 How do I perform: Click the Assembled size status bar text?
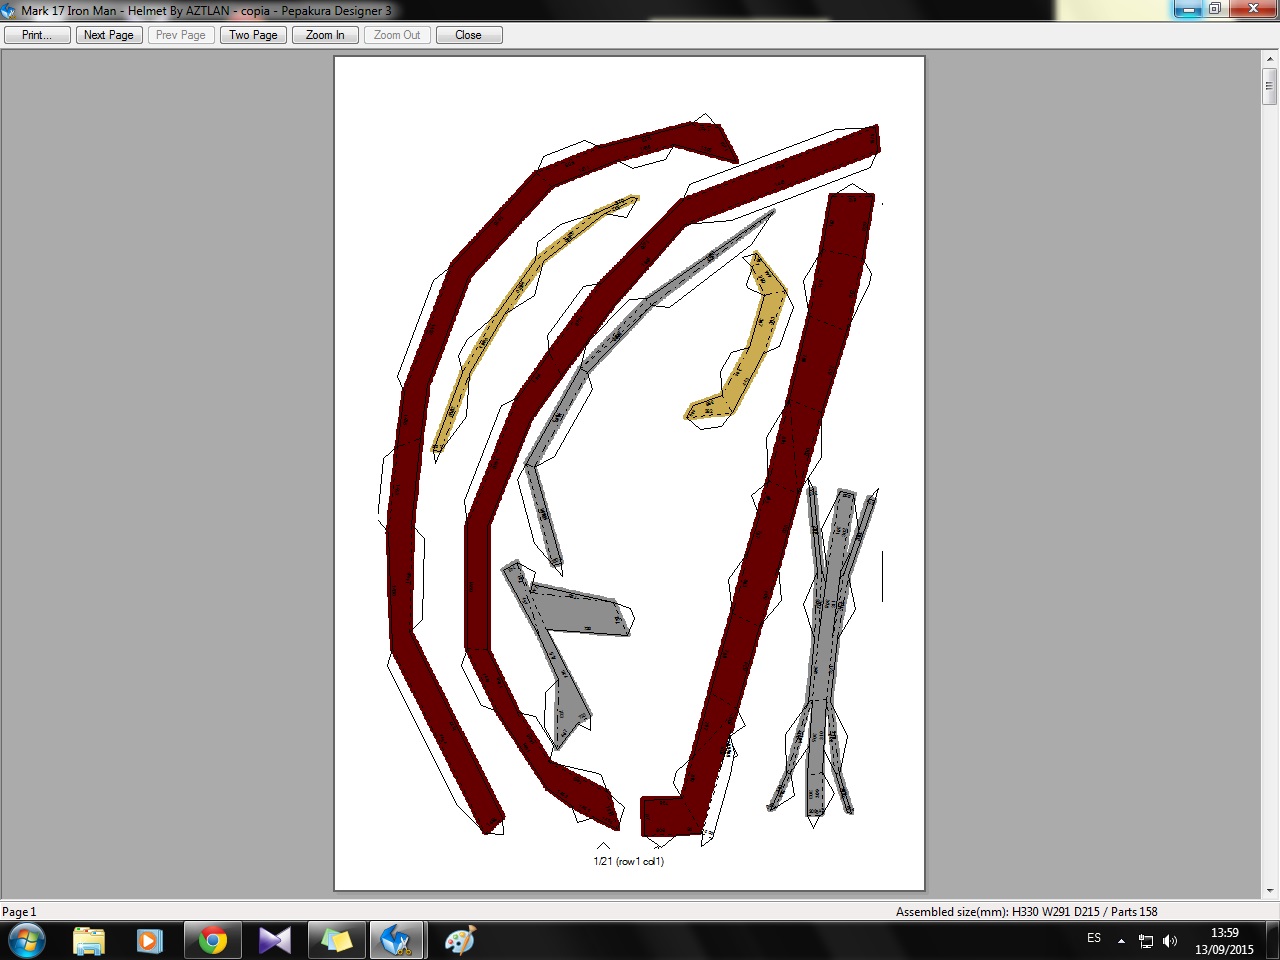pos(1026,912)
